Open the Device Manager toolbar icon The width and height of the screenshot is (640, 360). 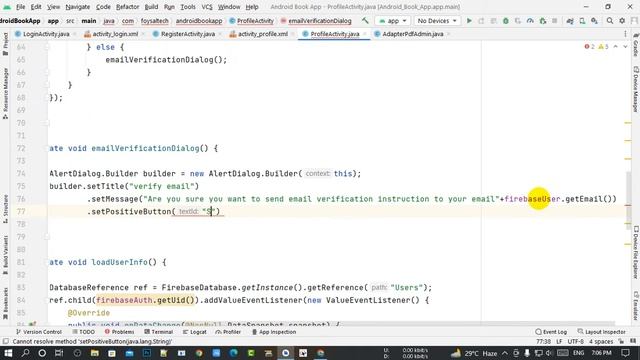tap(582, 20)
